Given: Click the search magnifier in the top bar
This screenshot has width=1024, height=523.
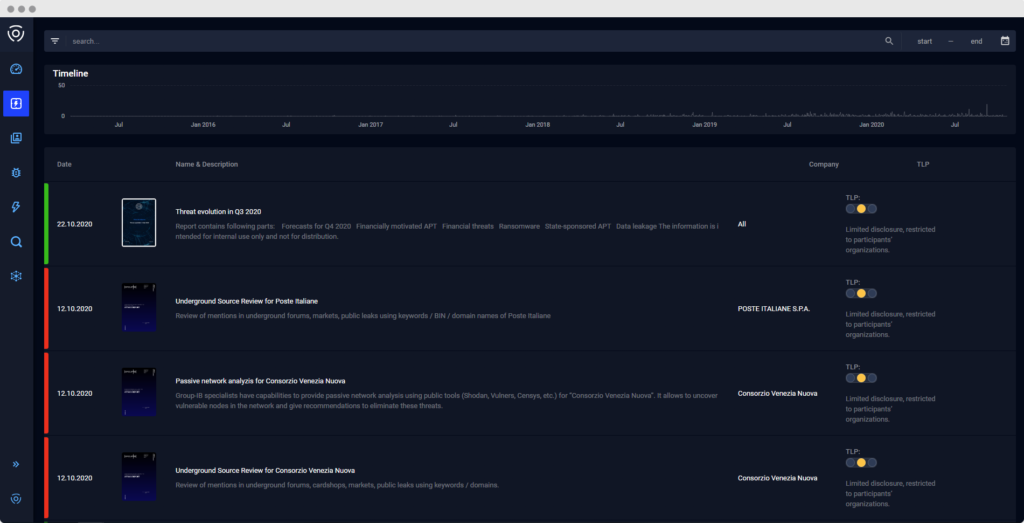Looking at the screenshot, I should click(889, 41).
